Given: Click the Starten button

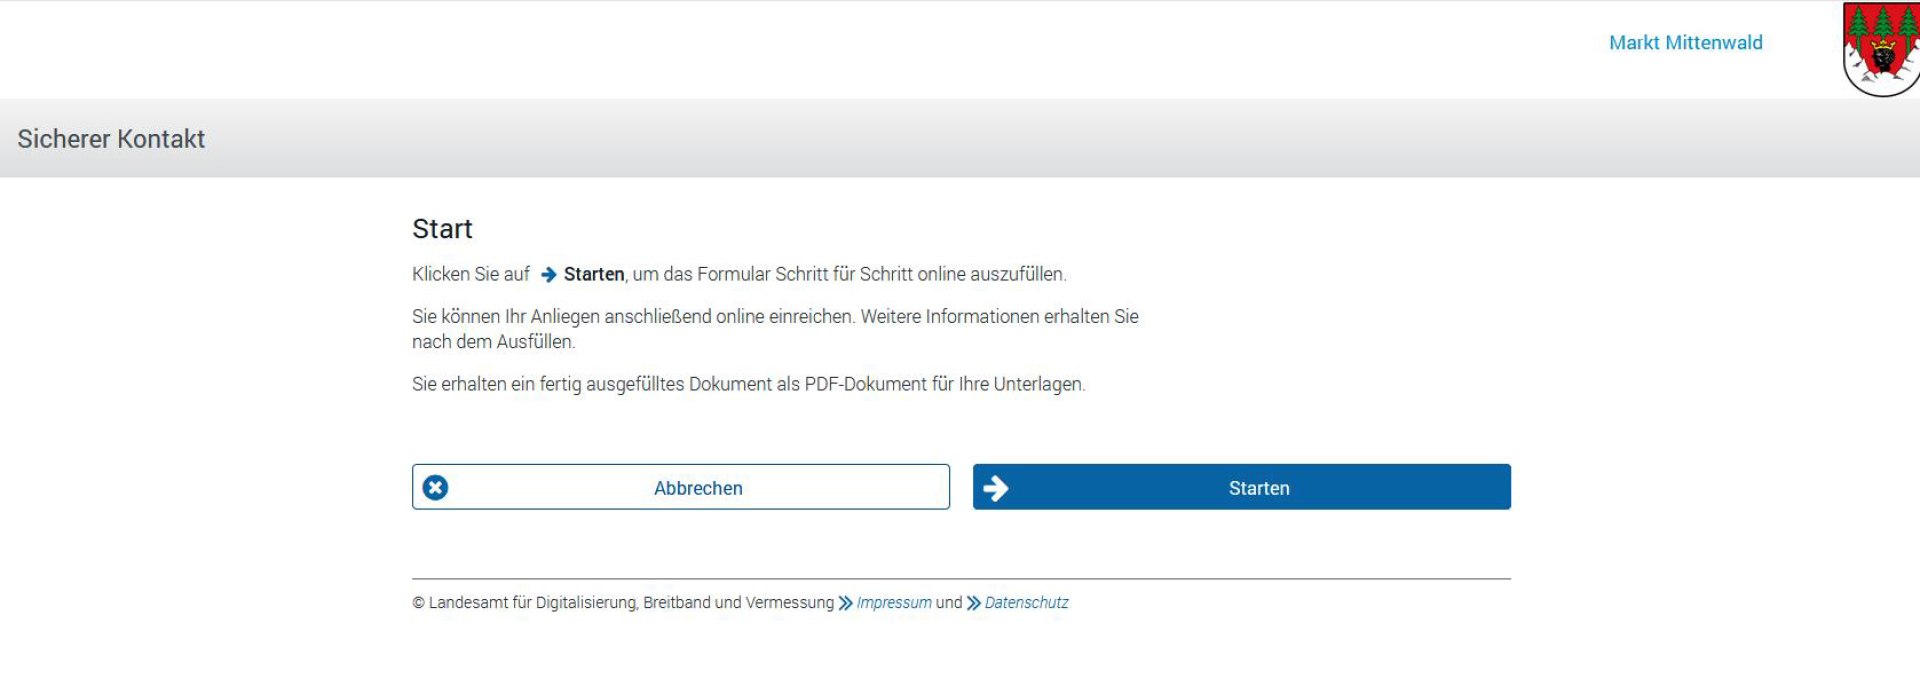Looking at the screenshot, I should (1241, 487).
